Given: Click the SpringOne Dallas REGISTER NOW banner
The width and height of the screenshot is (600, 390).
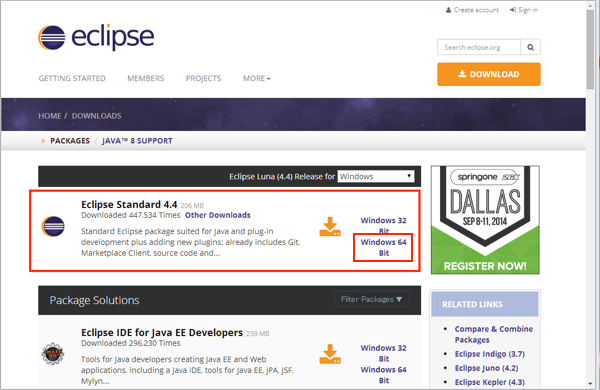Looking at the screenshot, I should (485, 220).
